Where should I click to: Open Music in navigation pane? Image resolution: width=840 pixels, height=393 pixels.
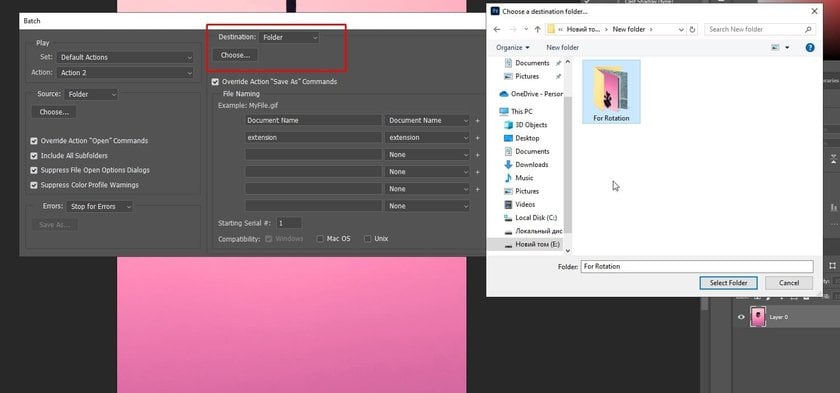[519, 178]
